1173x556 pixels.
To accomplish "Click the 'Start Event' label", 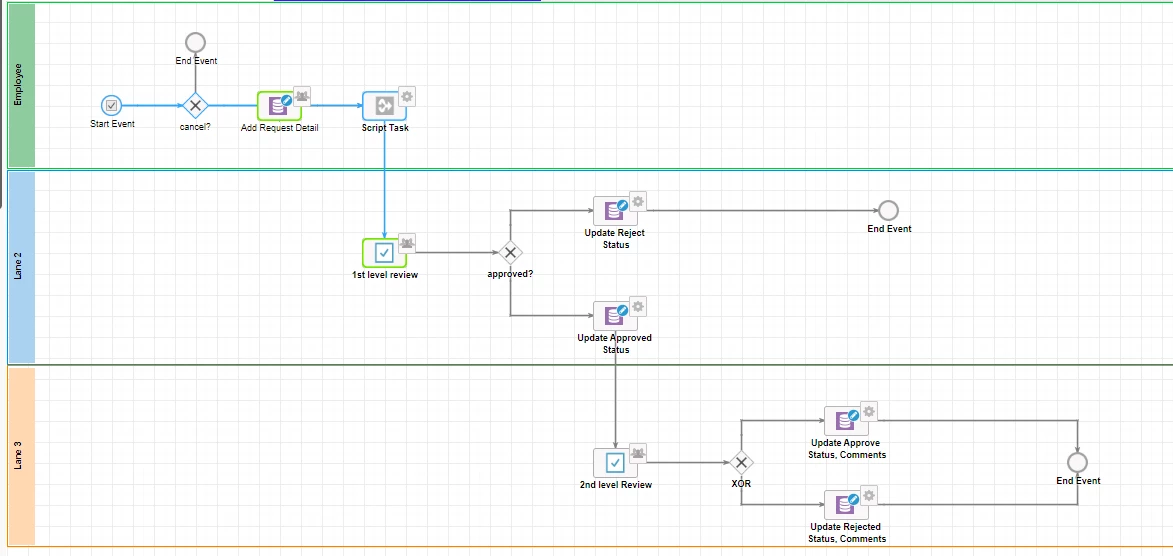I will 112,123.
